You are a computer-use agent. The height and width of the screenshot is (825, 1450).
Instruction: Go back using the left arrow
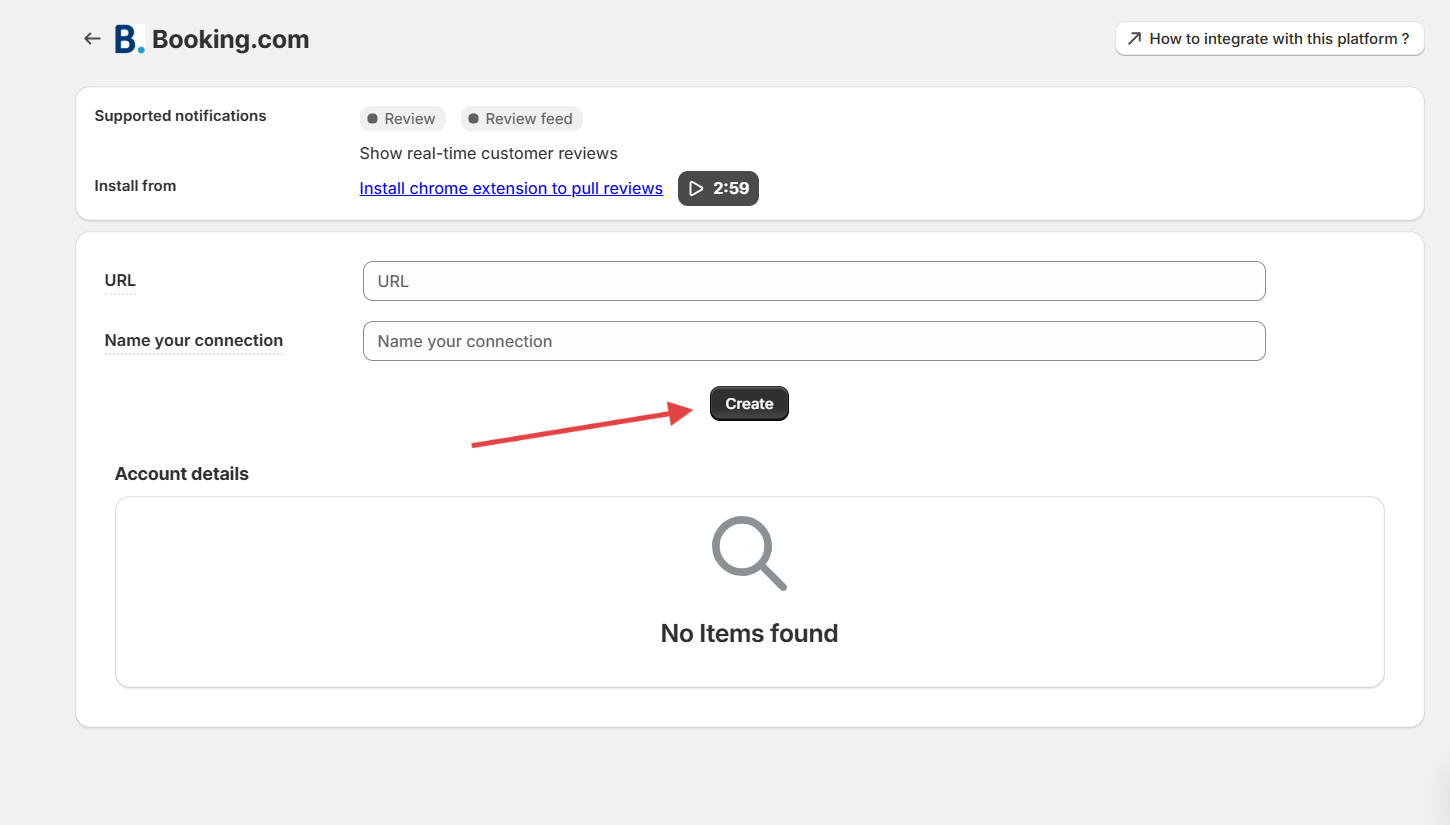(x=92, y=39)
